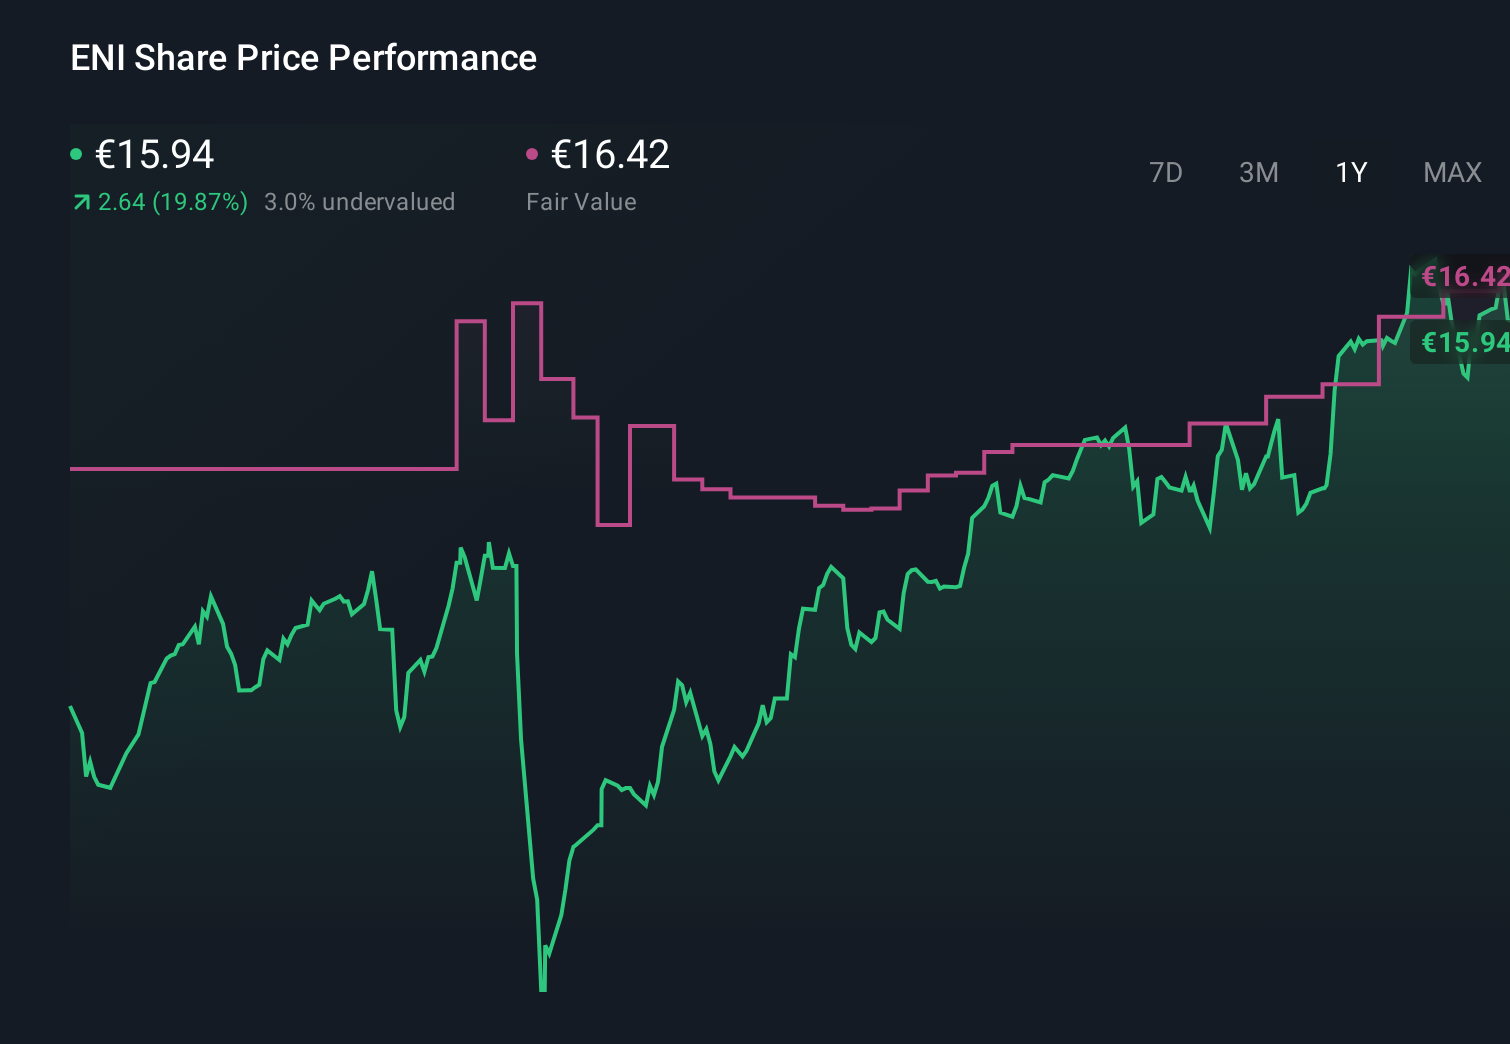Toggle the share price series via its legend dot
The width and height of the screenshot is (1510, 1044).
(75, 153)
